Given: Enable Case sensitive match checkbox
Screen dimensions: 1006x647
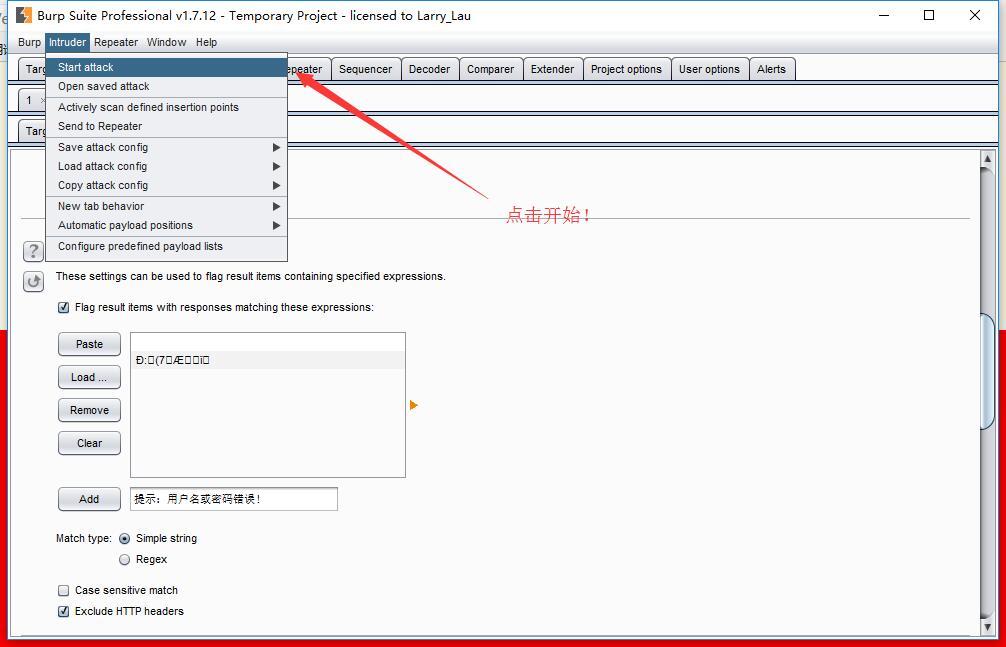Looking at the screenshot, I should [64, 591].
